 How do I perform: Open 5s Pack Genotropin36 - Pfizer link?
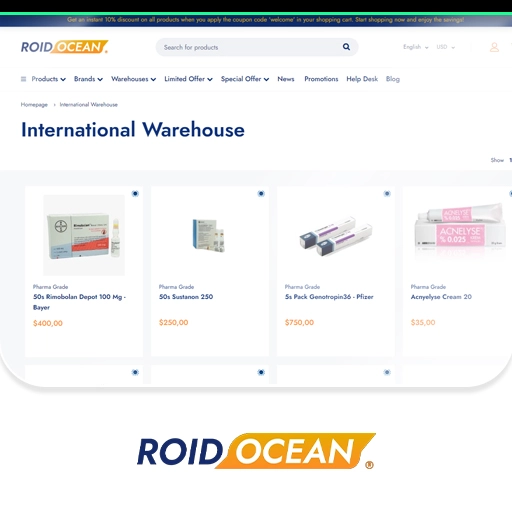329,297
